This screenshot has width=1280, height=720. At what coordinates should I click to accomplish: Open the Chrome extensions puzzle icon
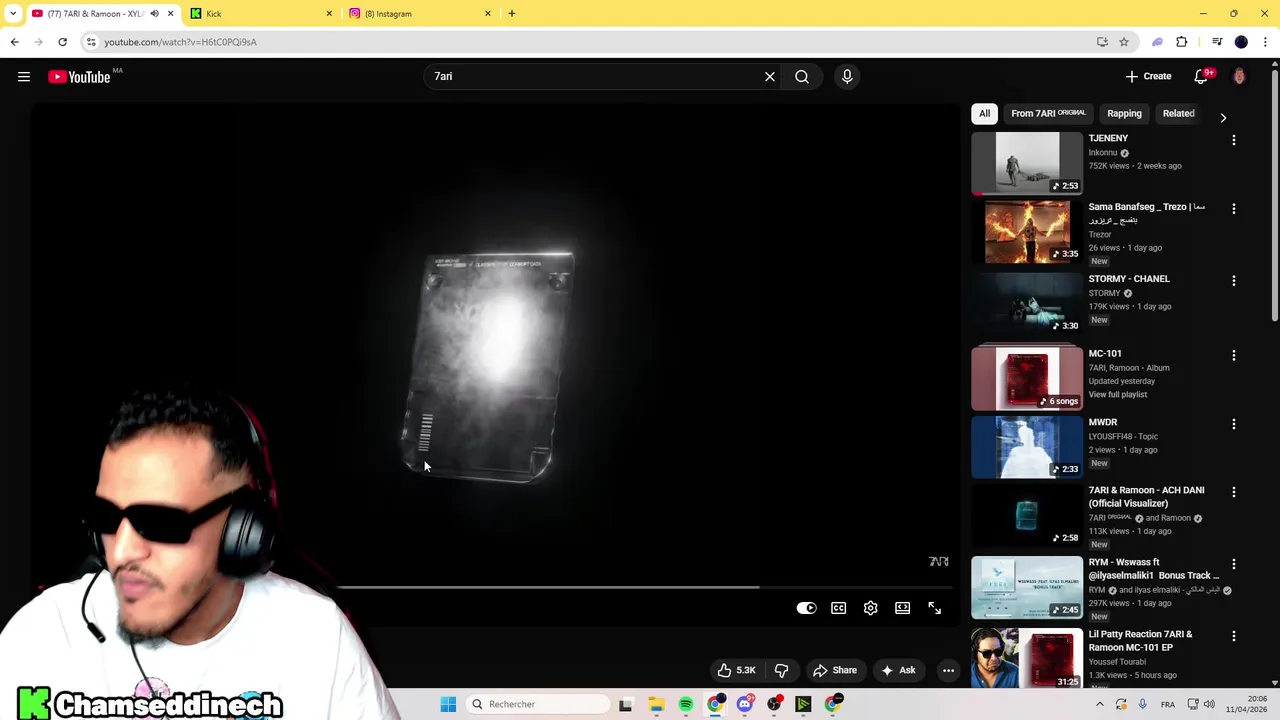pos(1182,42)
